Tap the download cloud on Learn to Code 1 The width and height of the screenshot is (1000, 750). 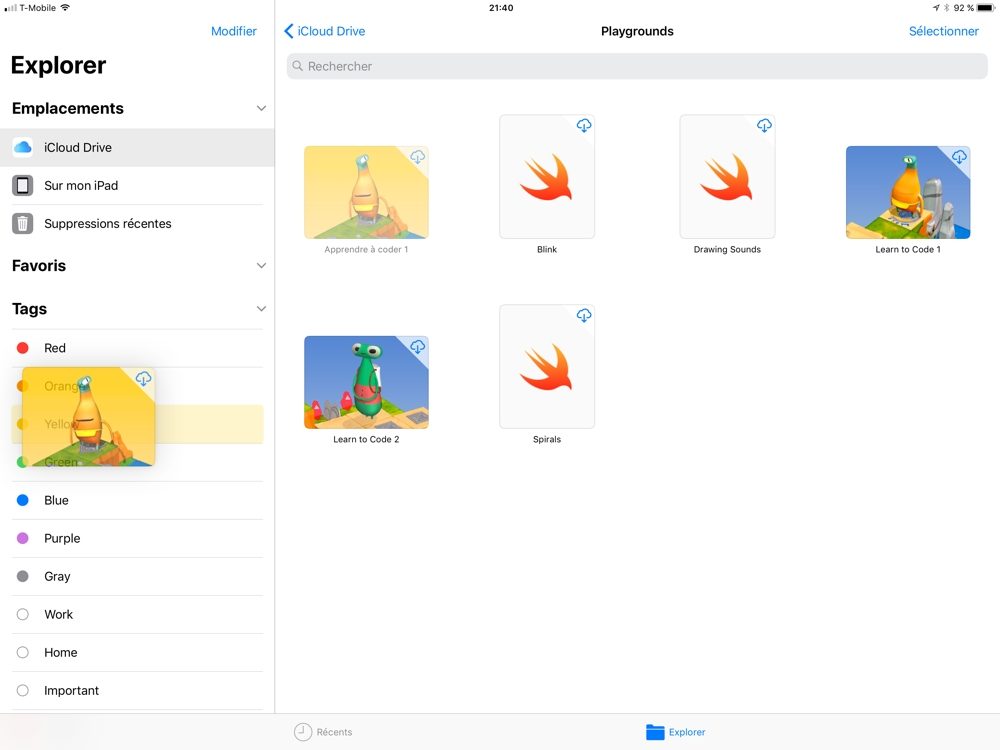click(x=959, y=156)
